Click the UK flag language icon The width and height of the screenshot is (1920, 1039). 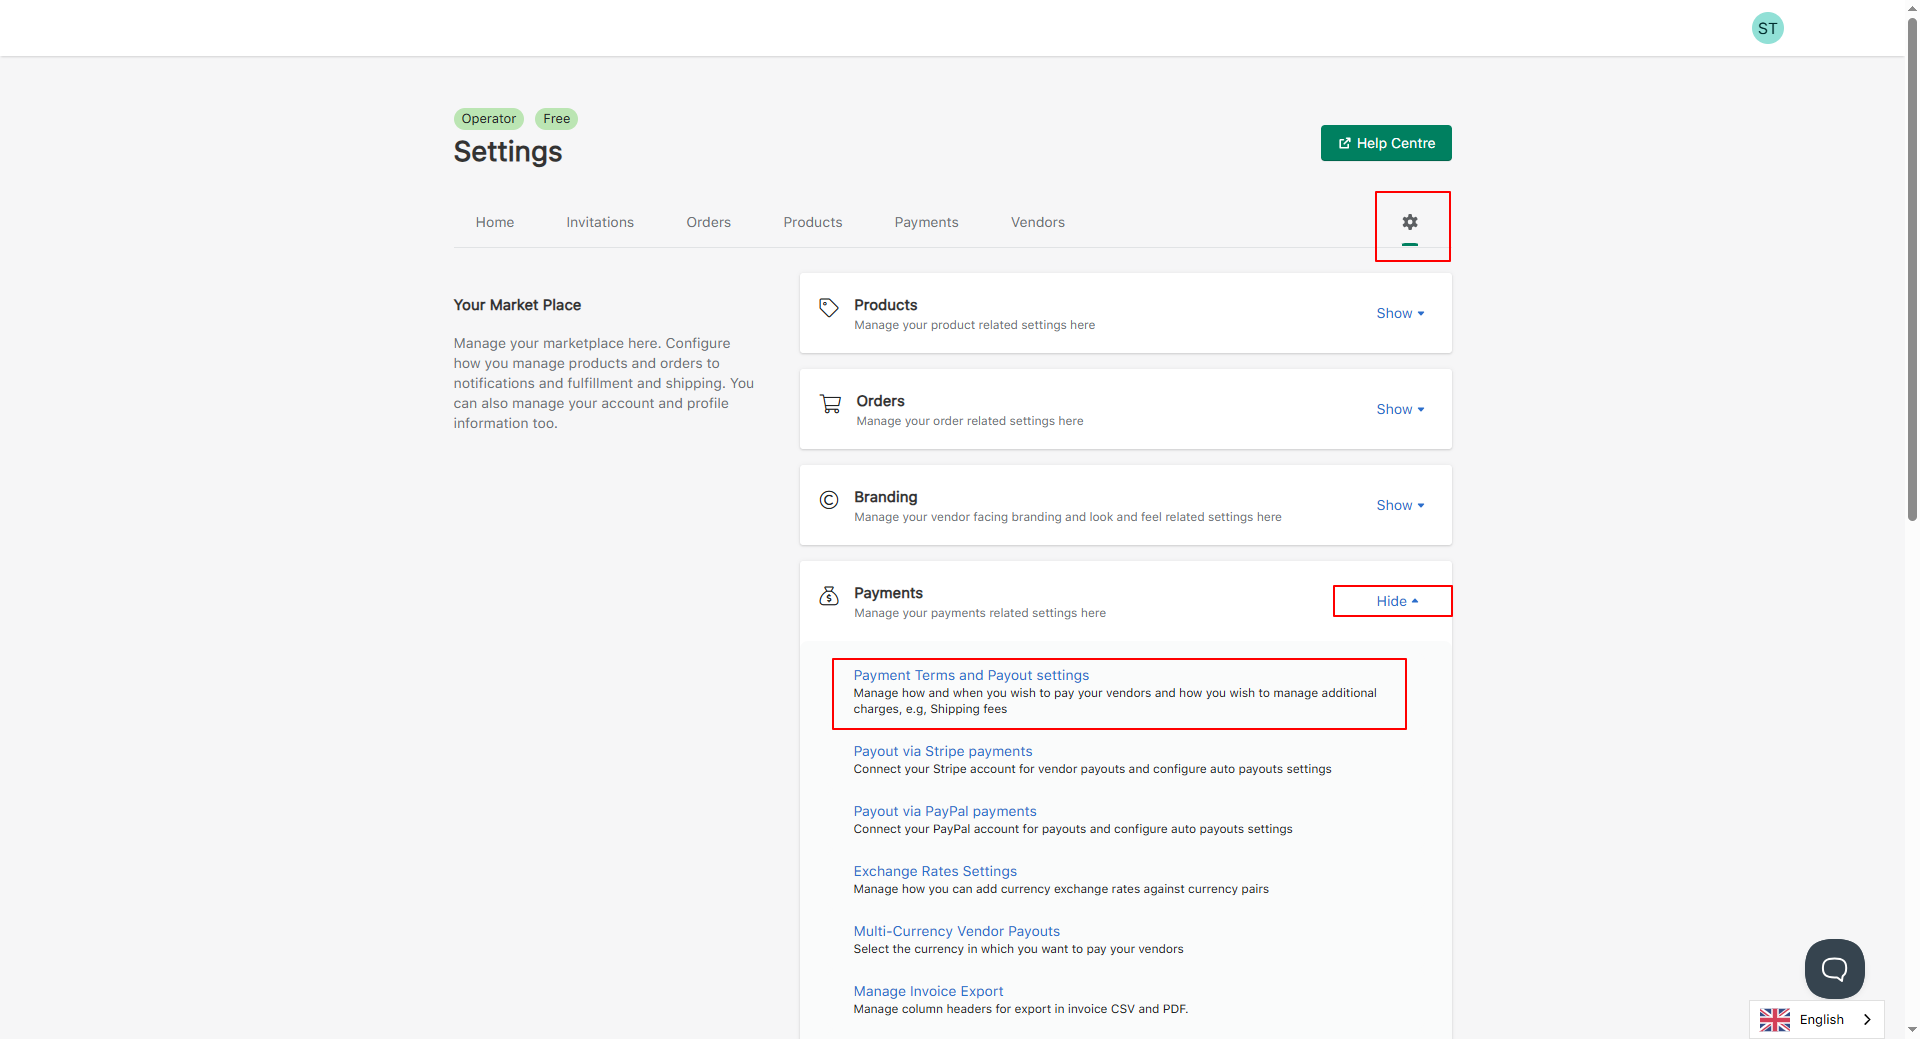pos(1775,1020)
